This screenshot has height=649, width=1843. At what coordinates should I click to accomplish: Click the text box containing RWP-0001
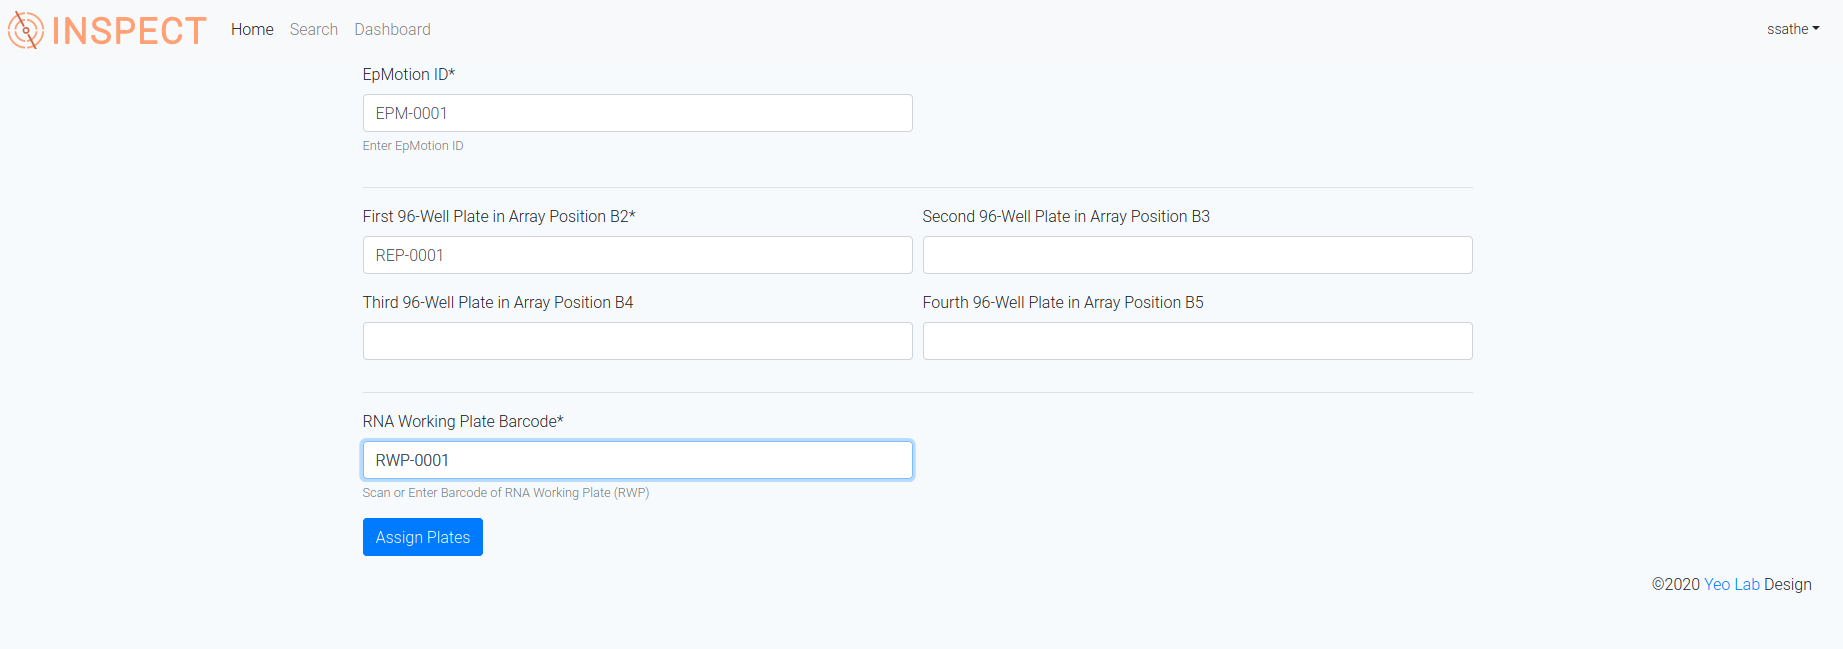pyautogui.click(x=637, y=460)
